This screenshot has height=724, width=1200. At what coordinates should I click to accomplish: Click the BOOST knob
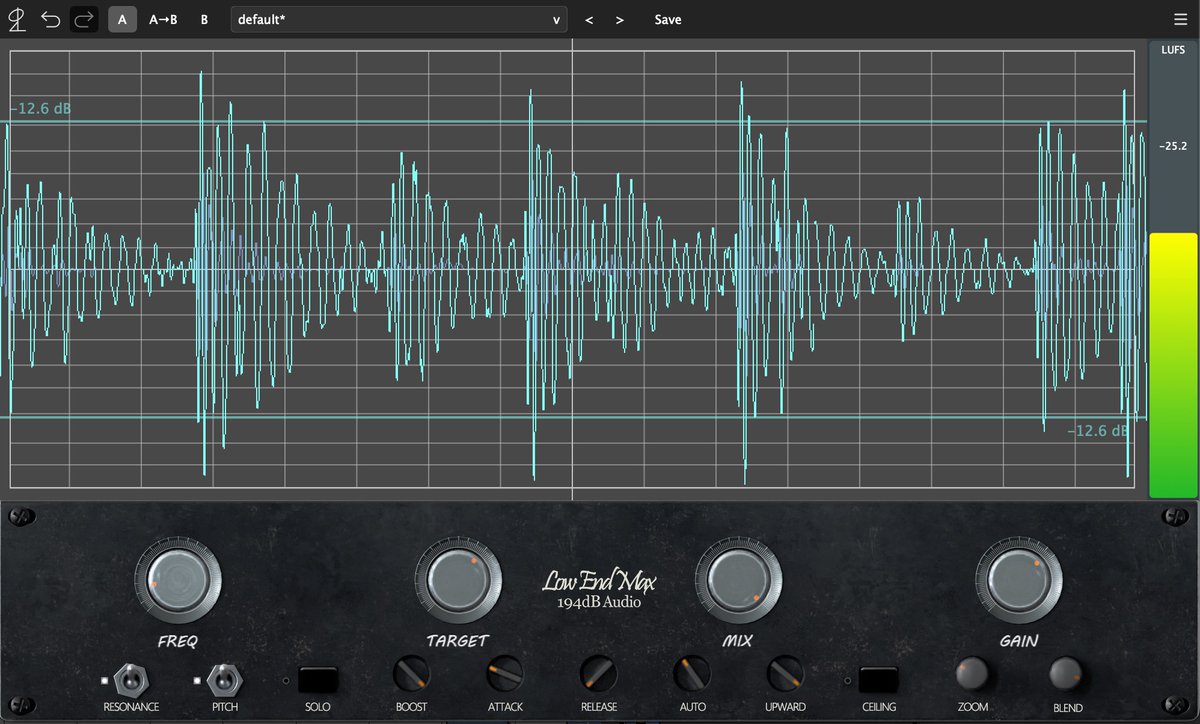[411, 675]
